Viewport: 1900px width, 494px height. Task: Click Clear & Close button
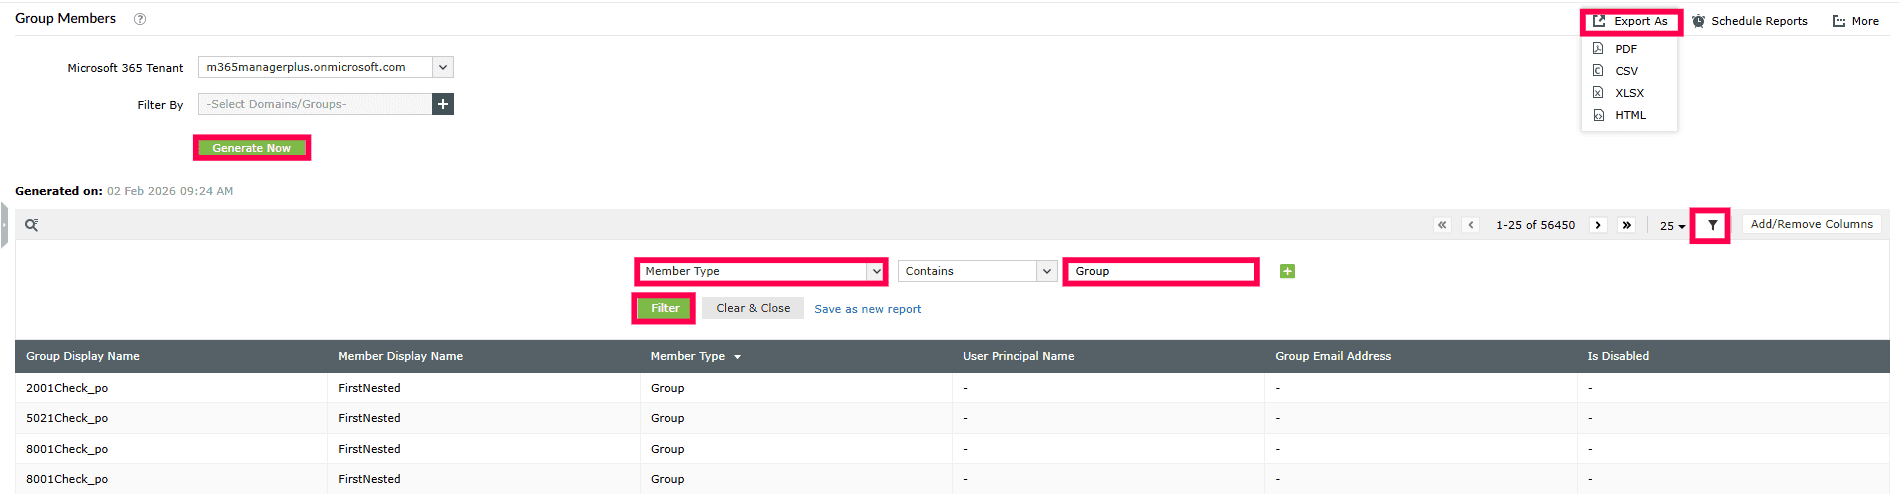pyautogui.click(x=753, y=308)
